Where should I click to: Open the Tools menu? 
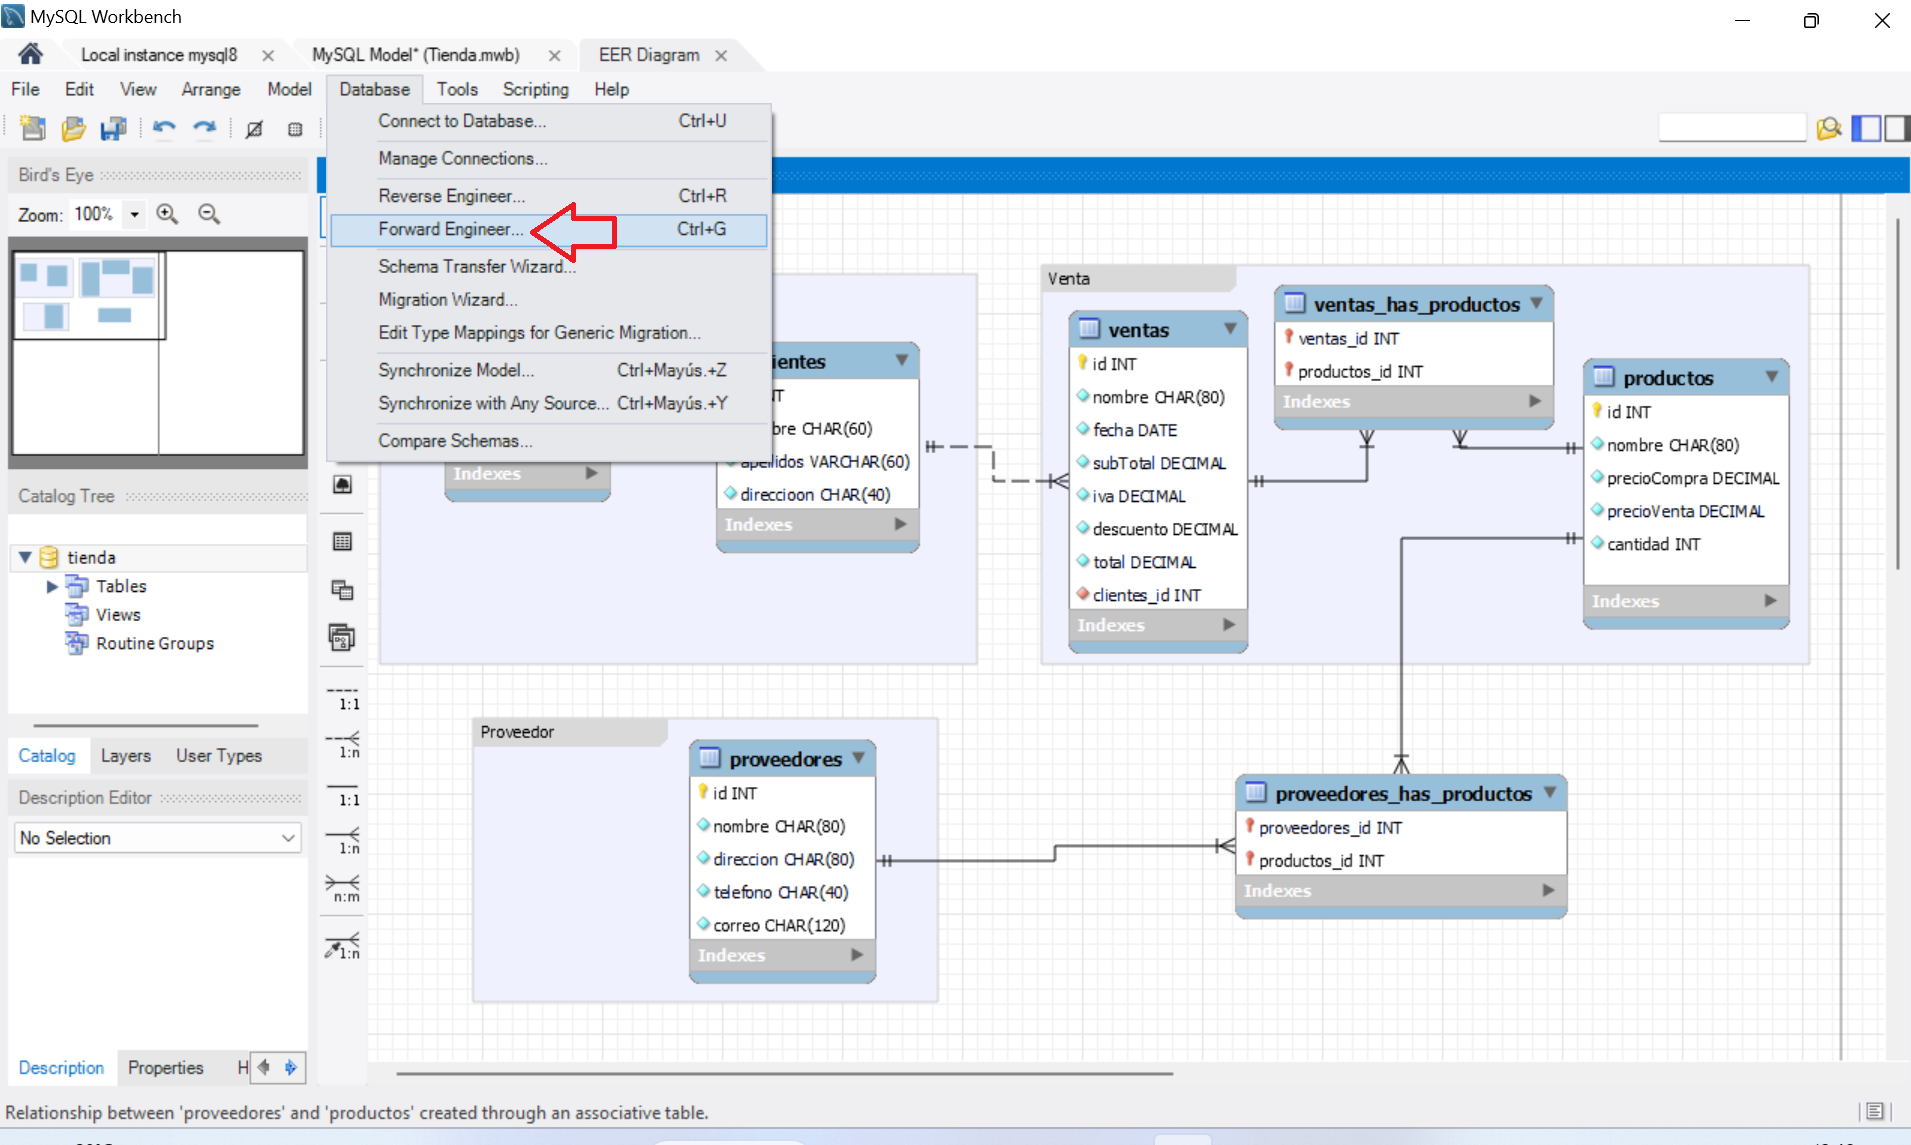tap(457, 89)
